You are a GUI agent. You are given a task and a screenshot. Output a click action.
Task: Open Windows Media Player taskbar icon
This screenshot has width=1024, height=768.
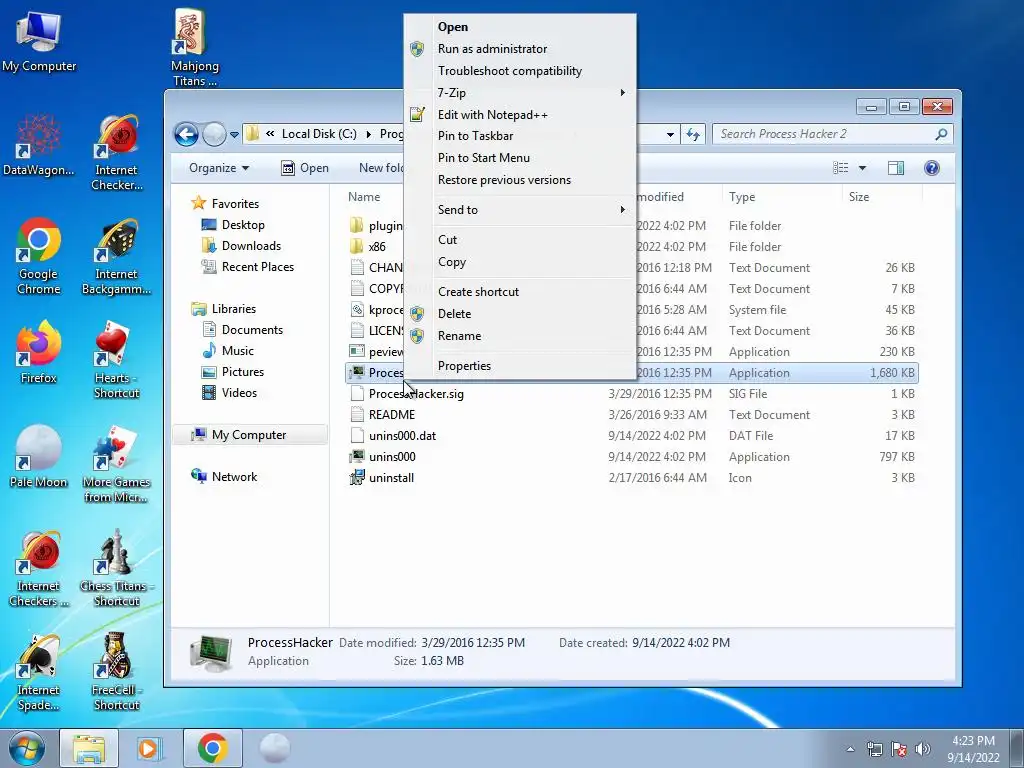coord(150,748)
